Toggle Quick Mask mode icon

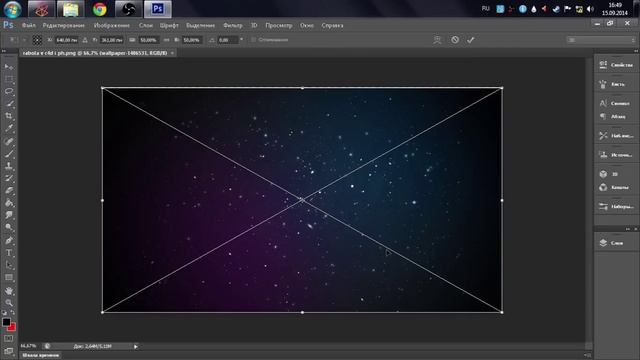point(9,339)
